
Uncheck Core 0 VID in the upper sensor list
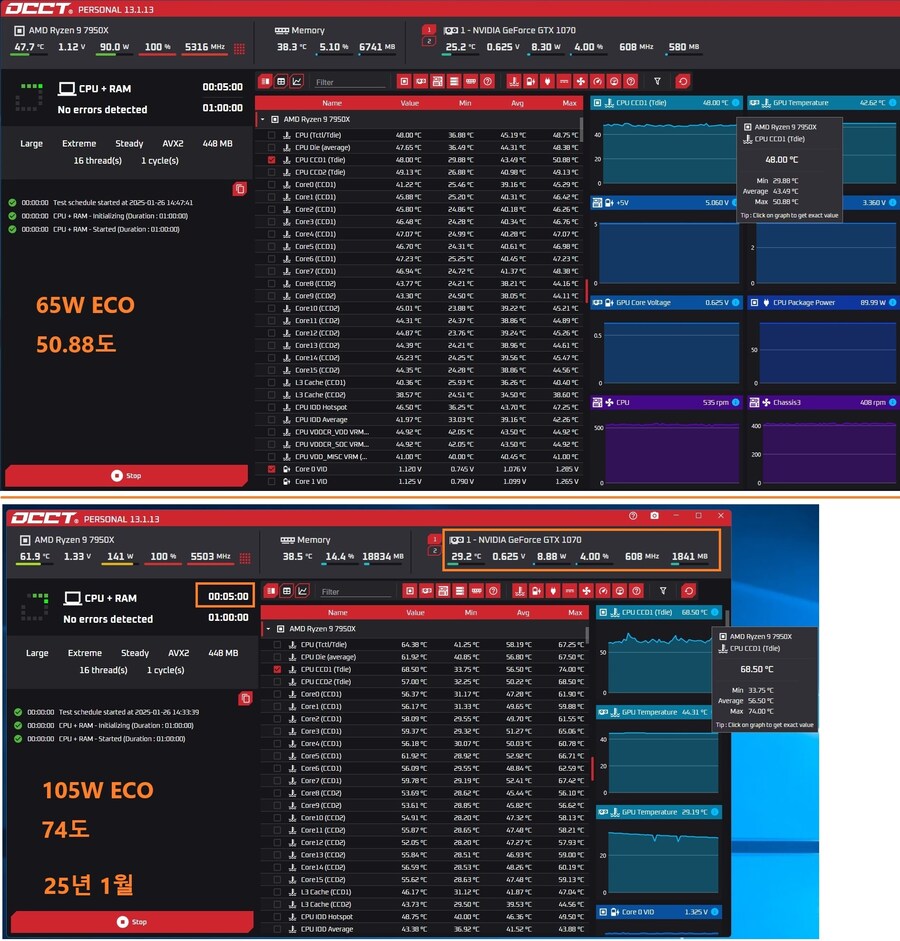tap(272, 469)
